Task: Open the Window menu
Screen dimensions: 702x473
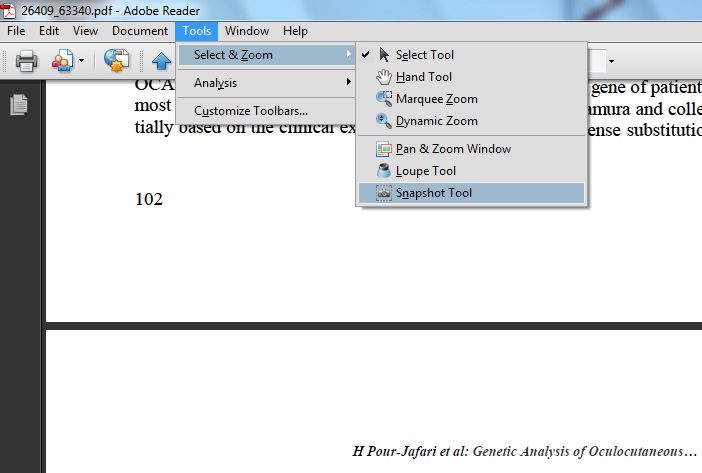Action: click(246, 31)
